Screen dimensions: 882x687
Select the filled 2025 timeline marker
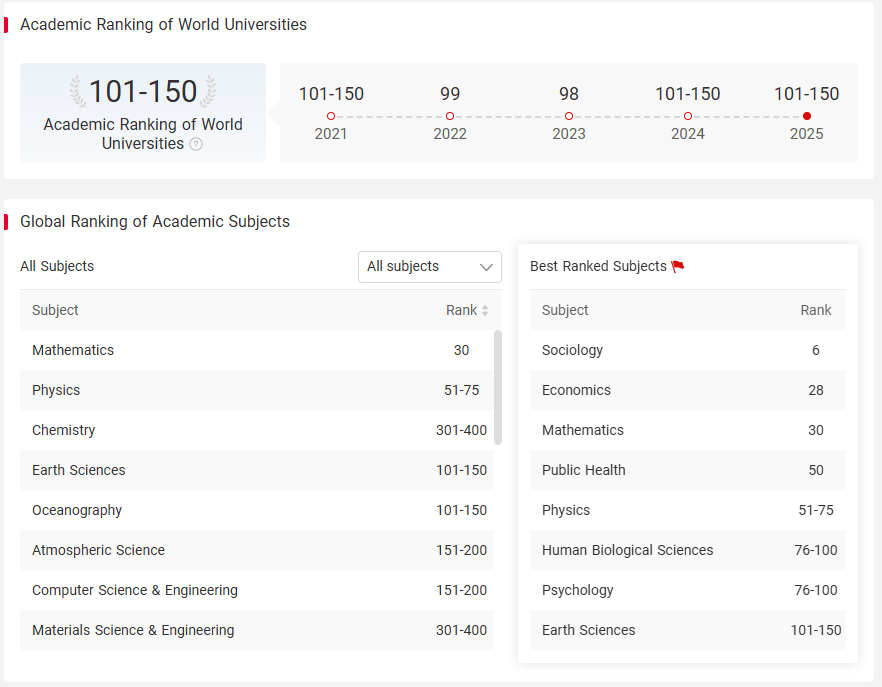(x=807, y=116)
